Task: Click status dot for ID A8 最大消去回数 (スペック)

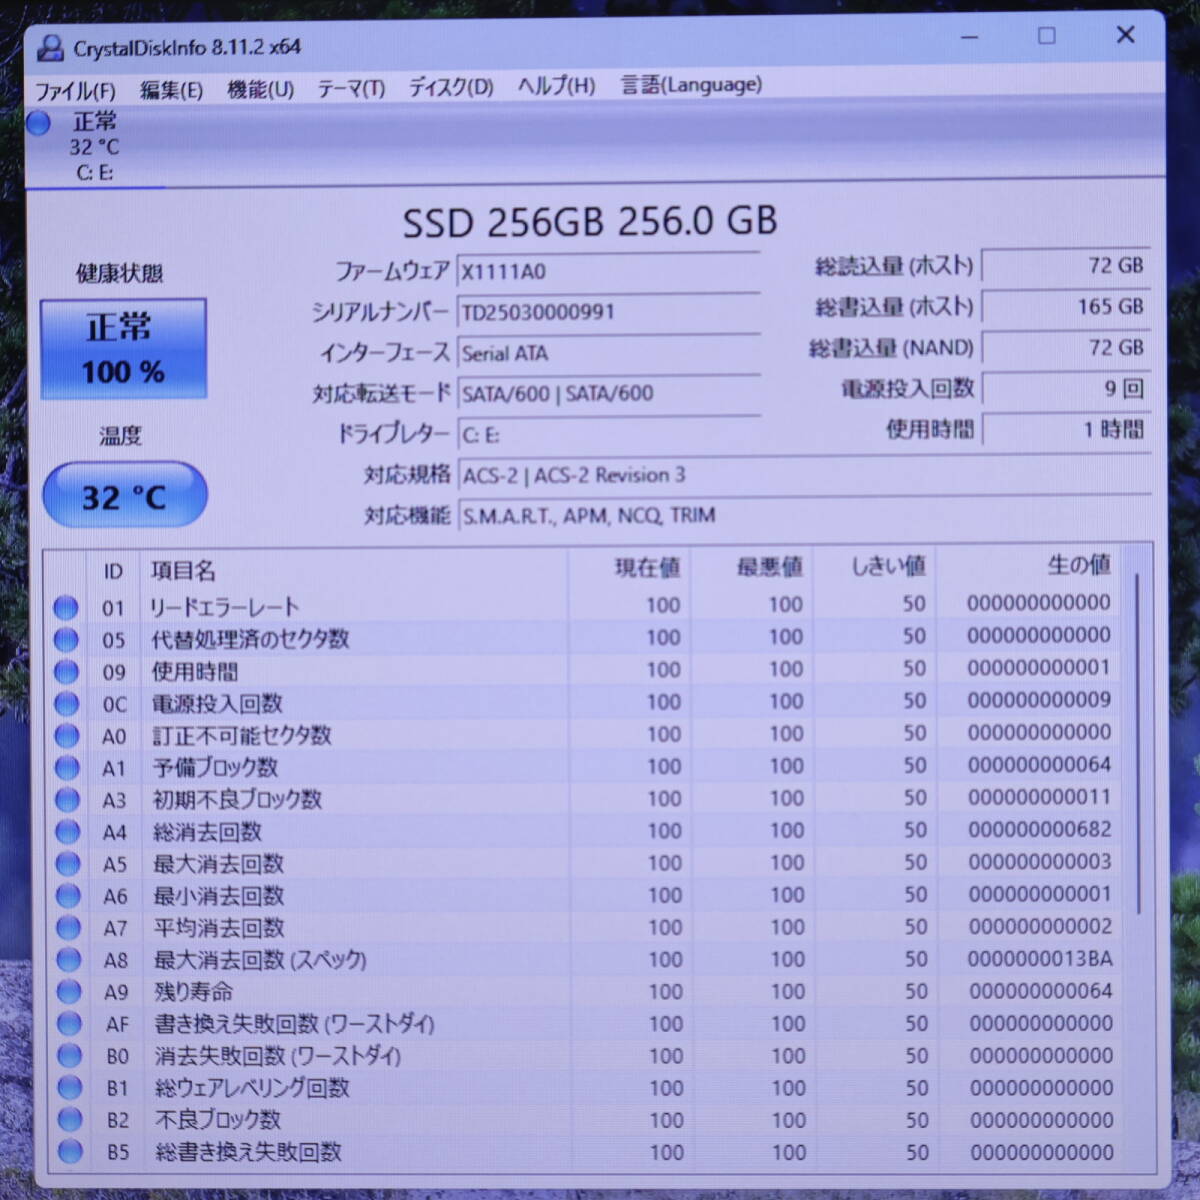Action: [69, 959]
